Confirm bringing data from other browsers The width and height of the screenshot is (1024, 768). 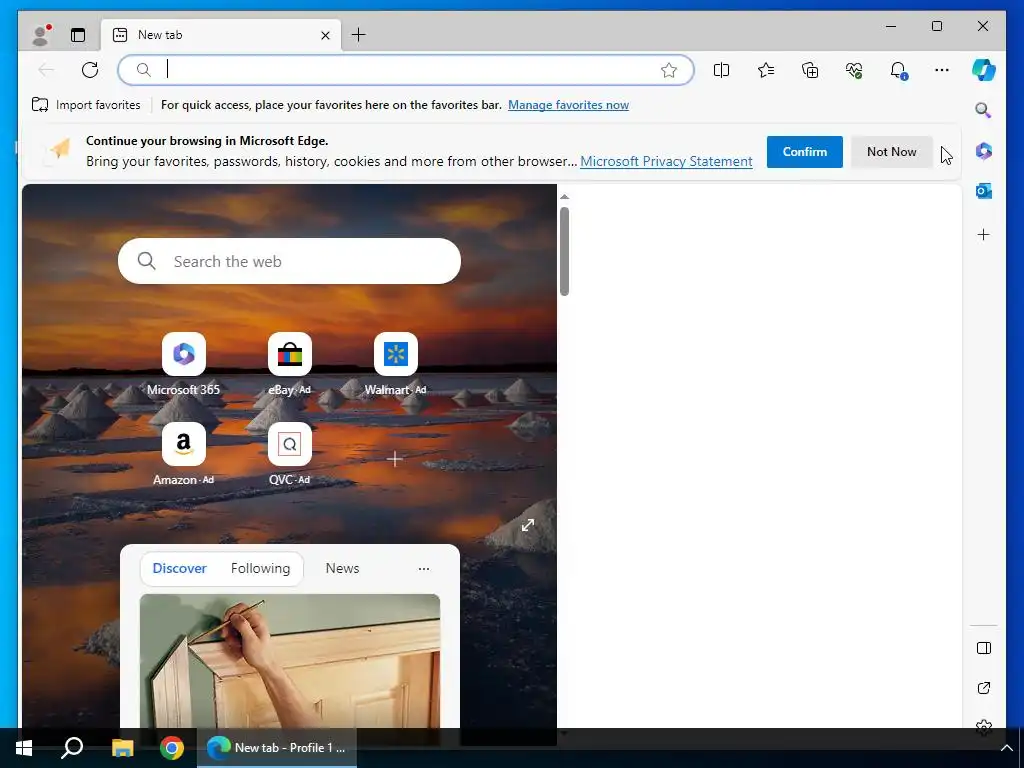pyautogui.click(x=805, y=152)
